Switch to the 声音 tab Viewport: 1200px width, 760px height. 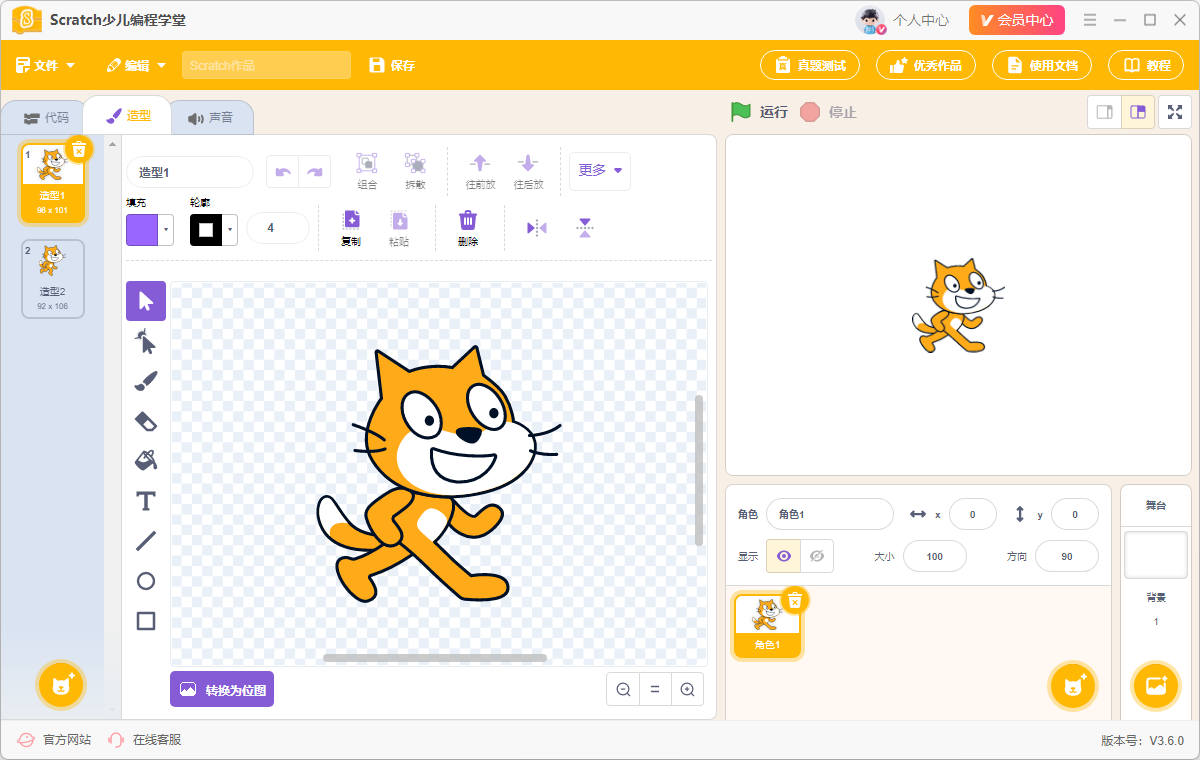[210, 118]
